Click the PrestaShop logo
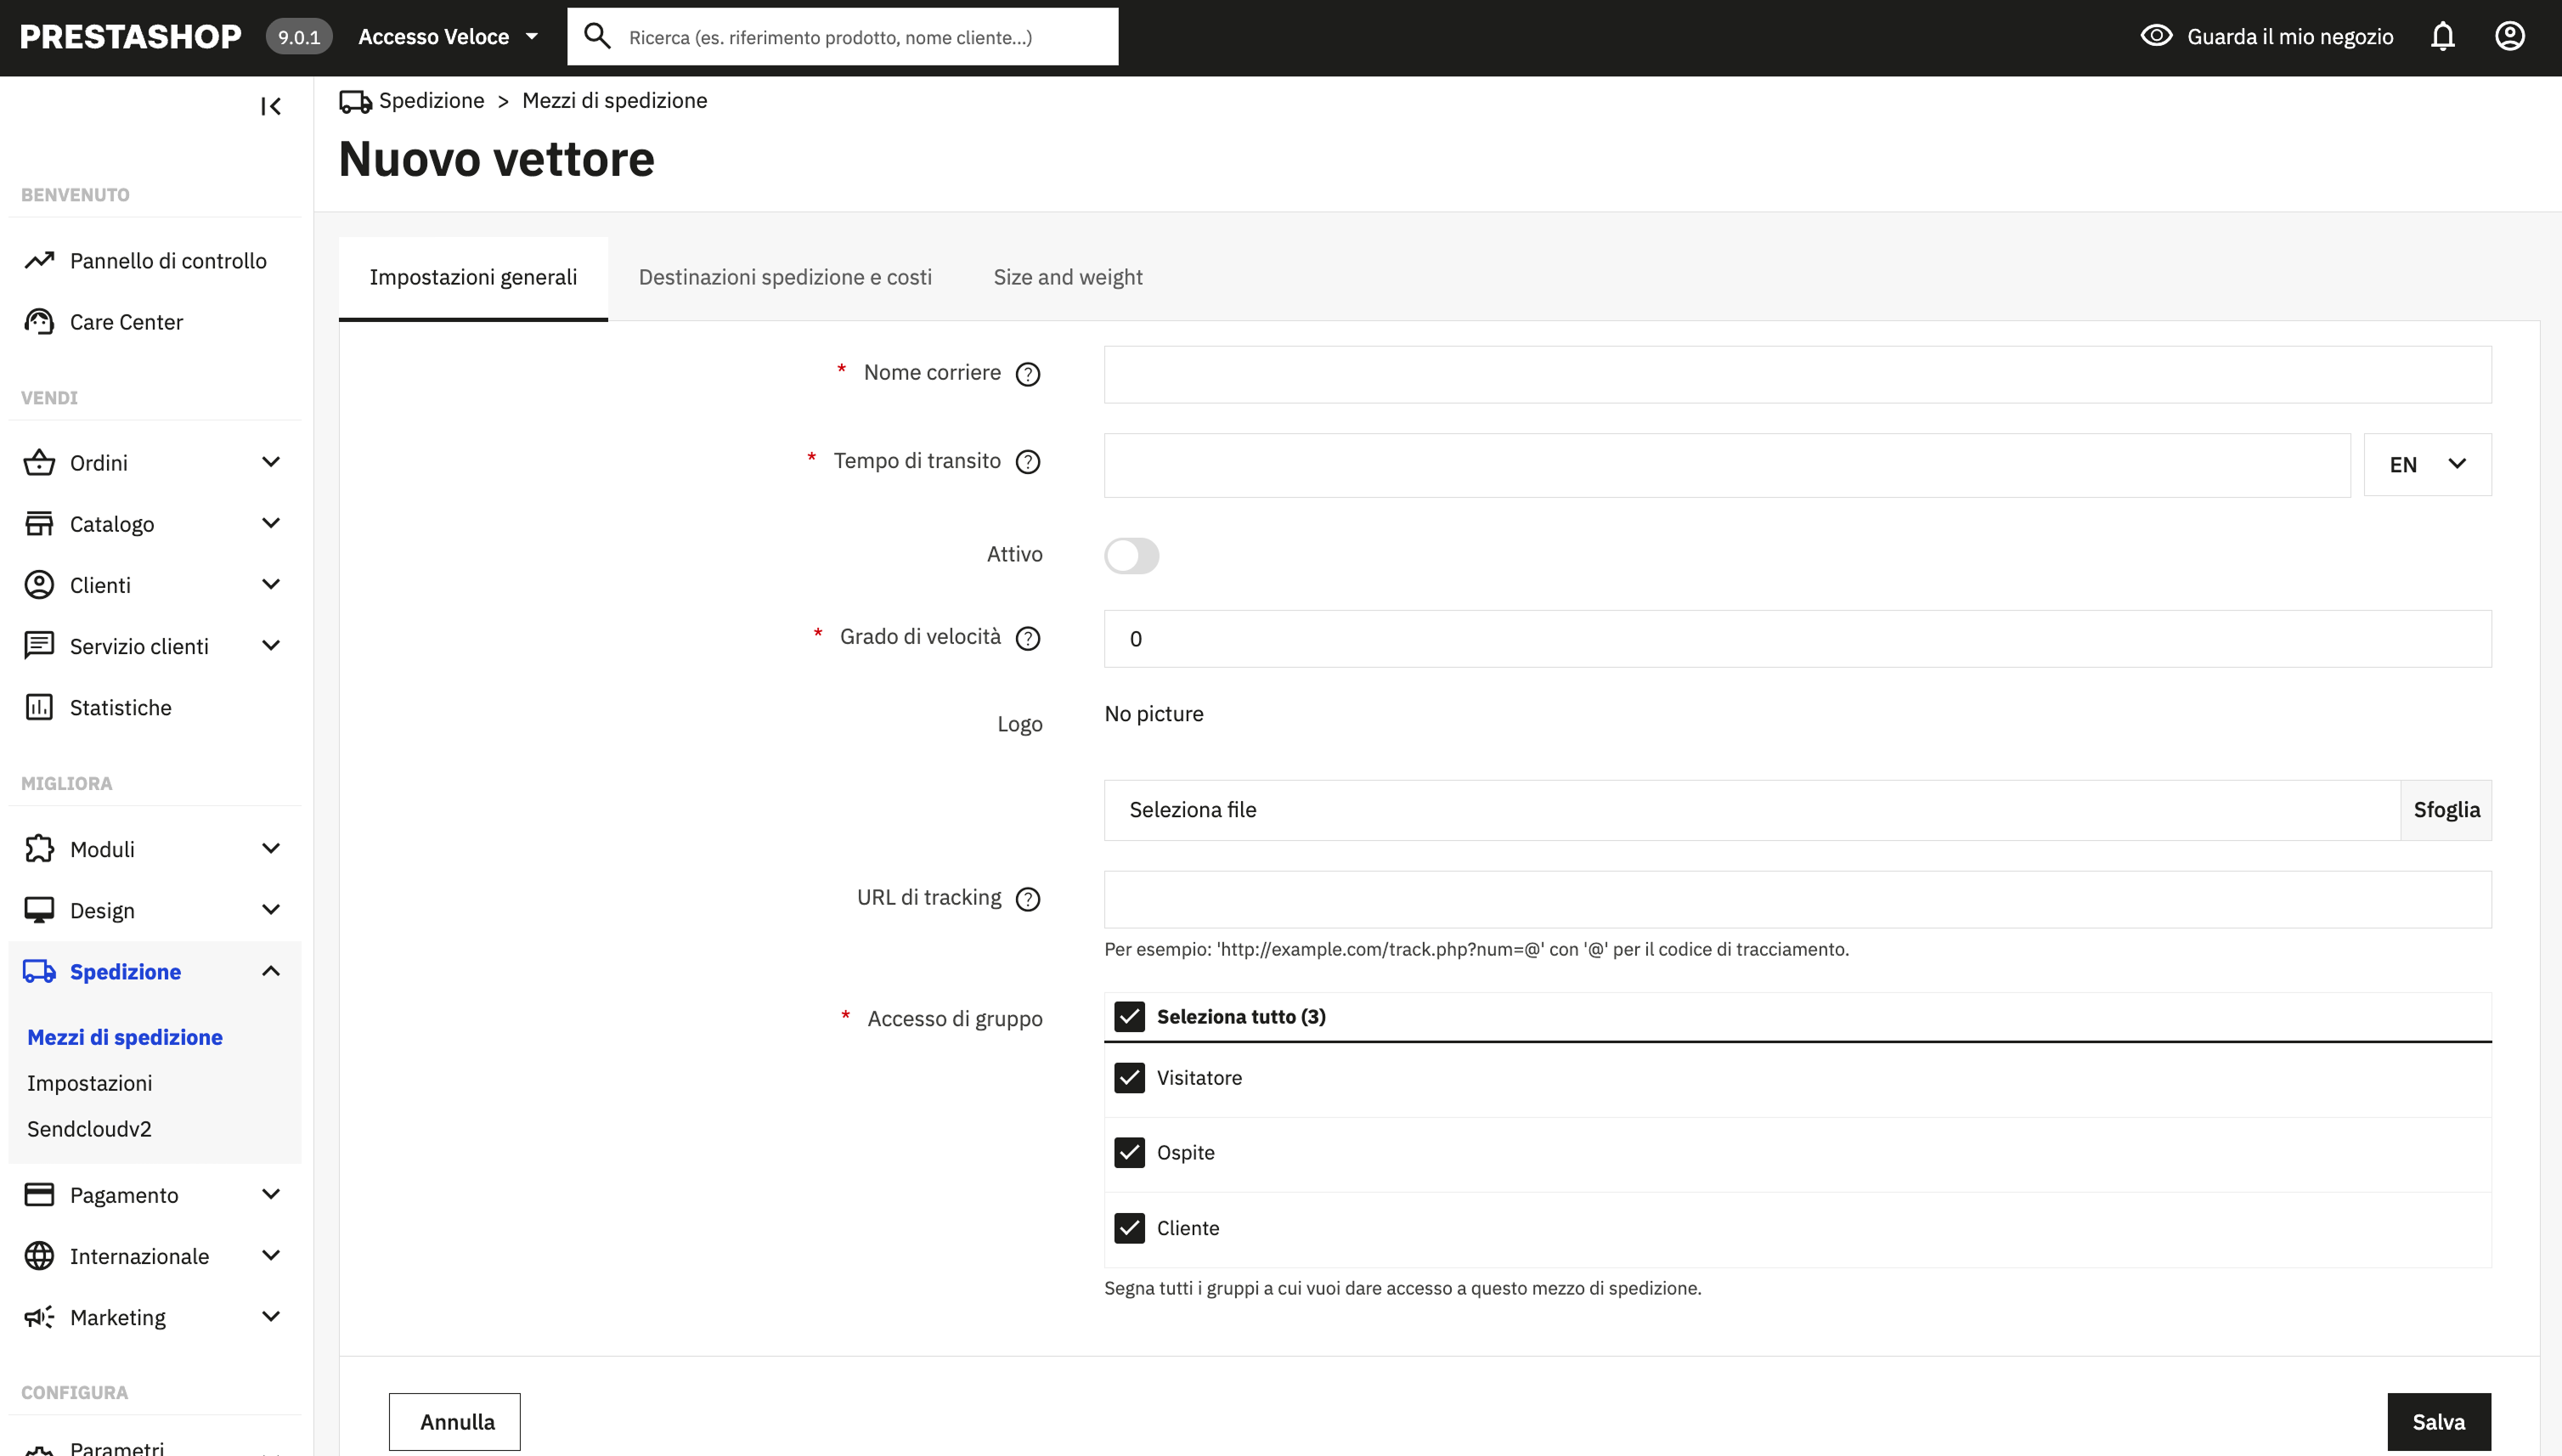The width and height of the screenshot is (2562, 1456). point(130,37)
